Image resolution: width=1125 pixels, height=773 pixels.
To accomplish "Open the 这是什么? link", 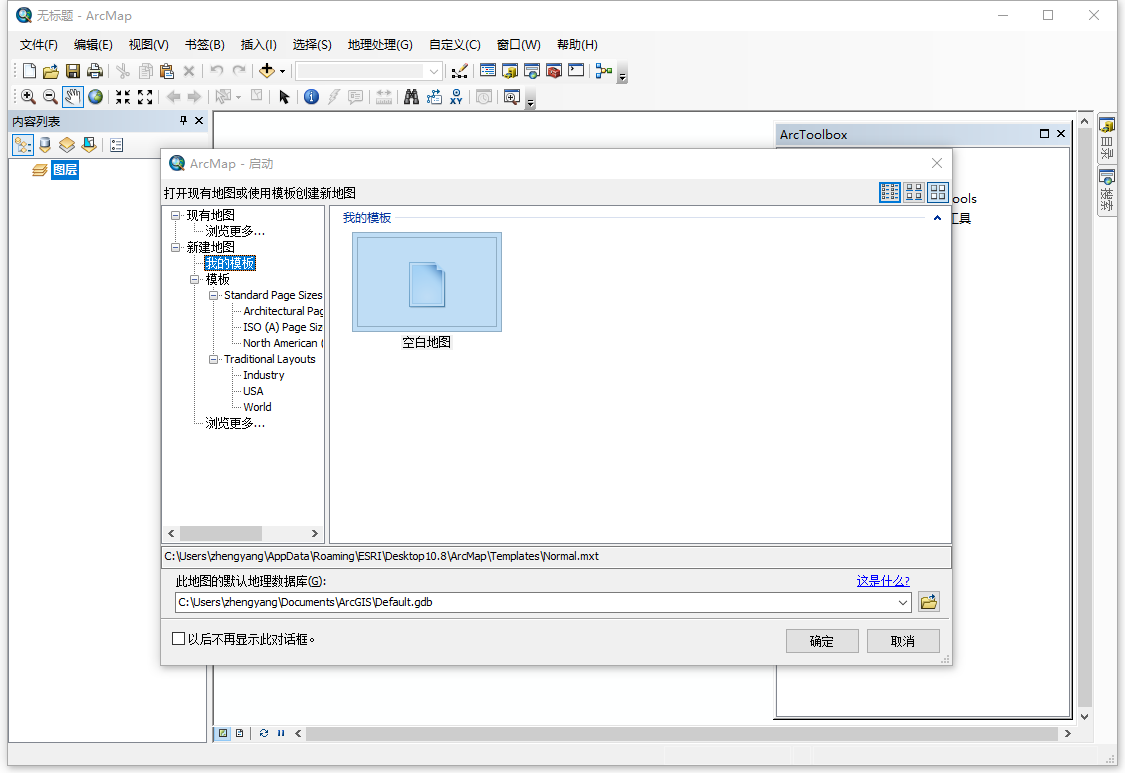I will [883, 581].
